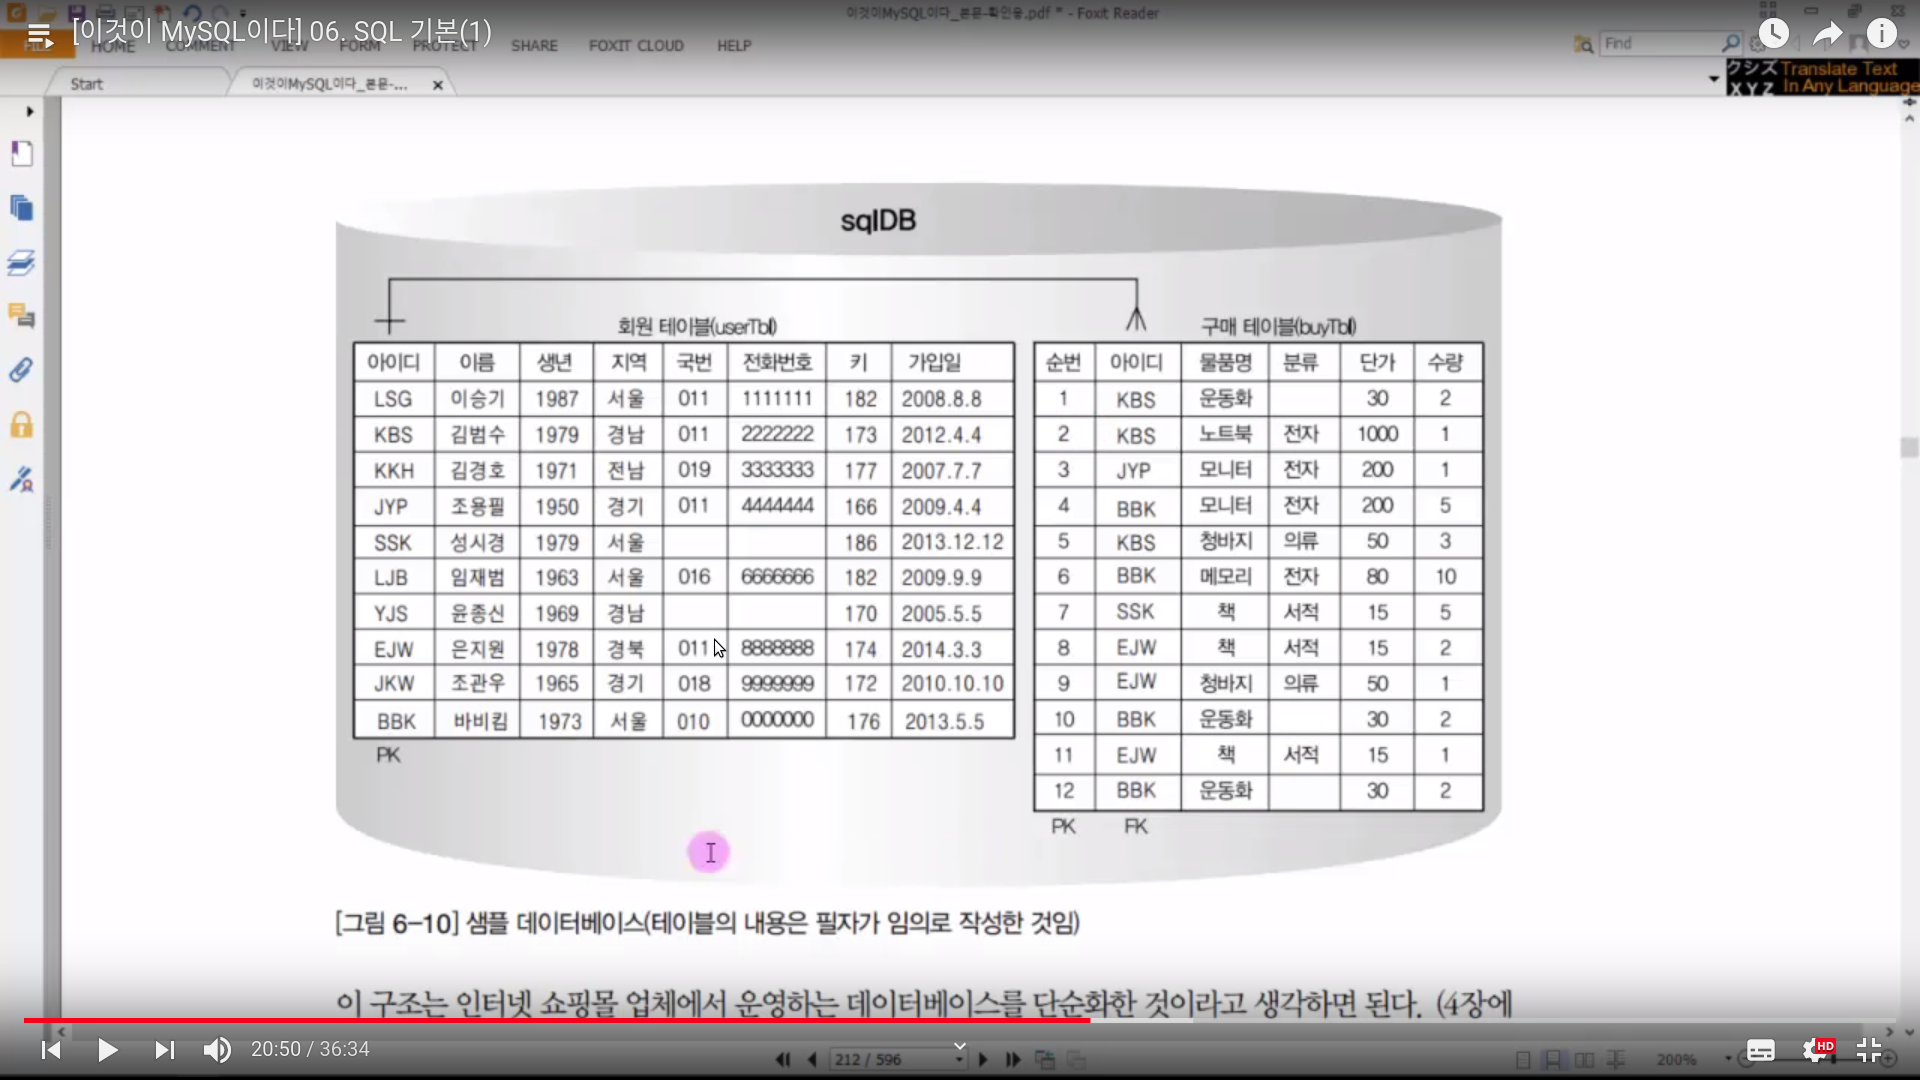Exit fullscreen mode
The height and width of the screenshot is (1080, 1920).
(x=1869, y=1050)
